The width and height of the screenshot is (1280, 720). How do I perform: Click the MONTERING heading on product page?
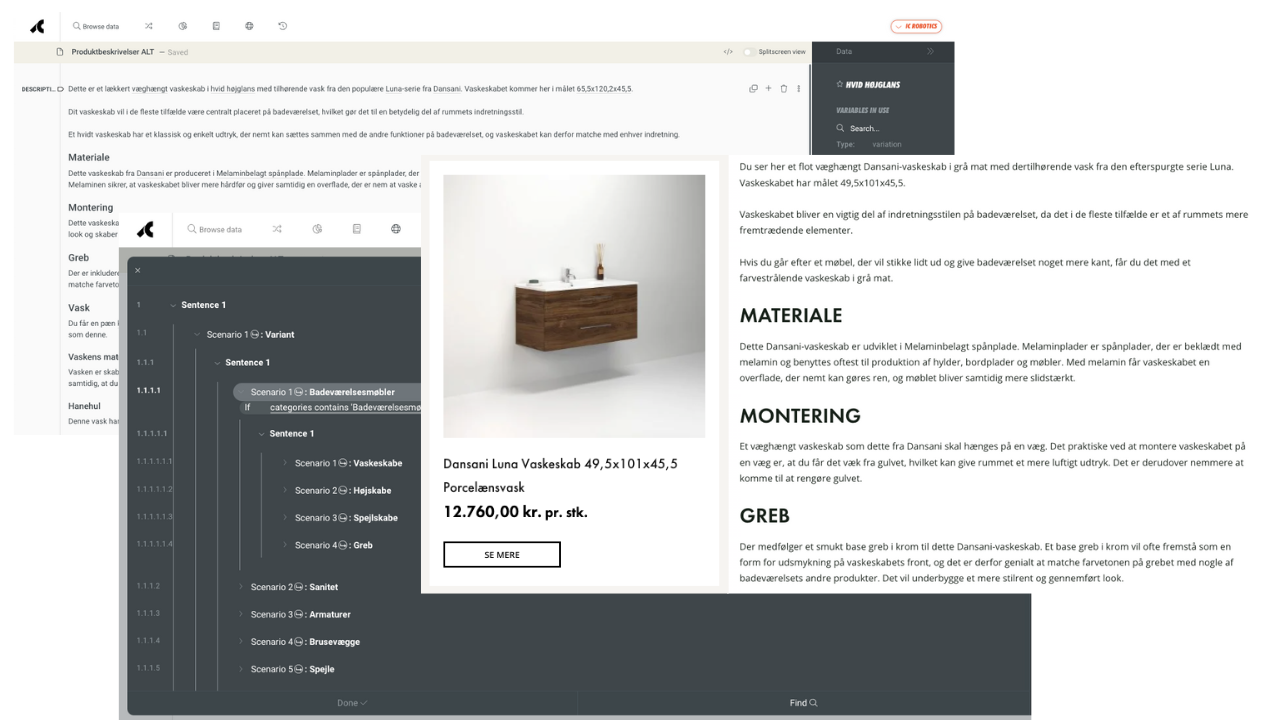pos(800,415)
